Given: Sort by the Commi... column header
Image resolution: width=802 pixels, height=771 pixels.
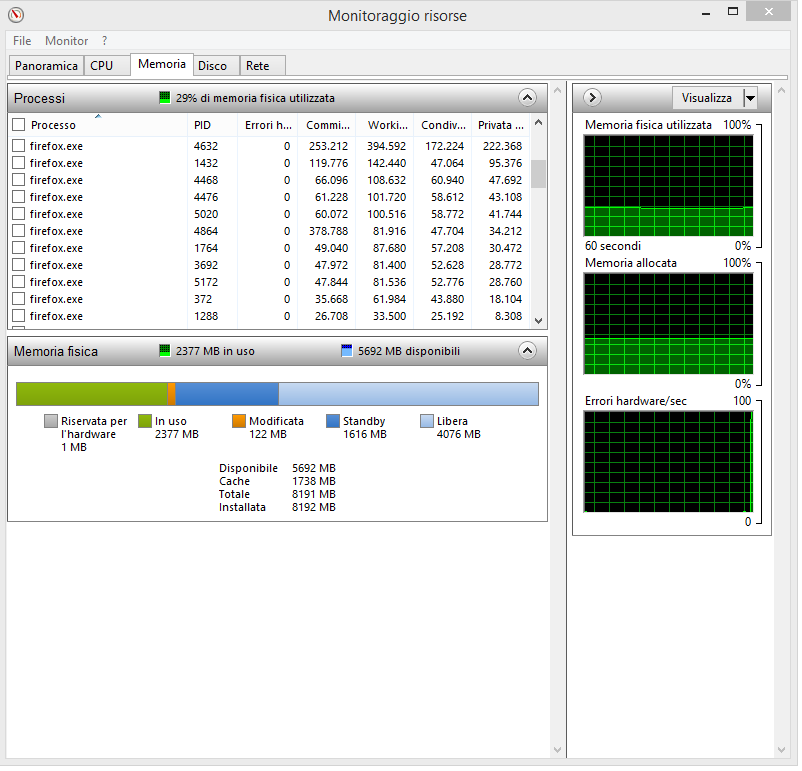Looking at the screenshot, I should pos(329,126).
